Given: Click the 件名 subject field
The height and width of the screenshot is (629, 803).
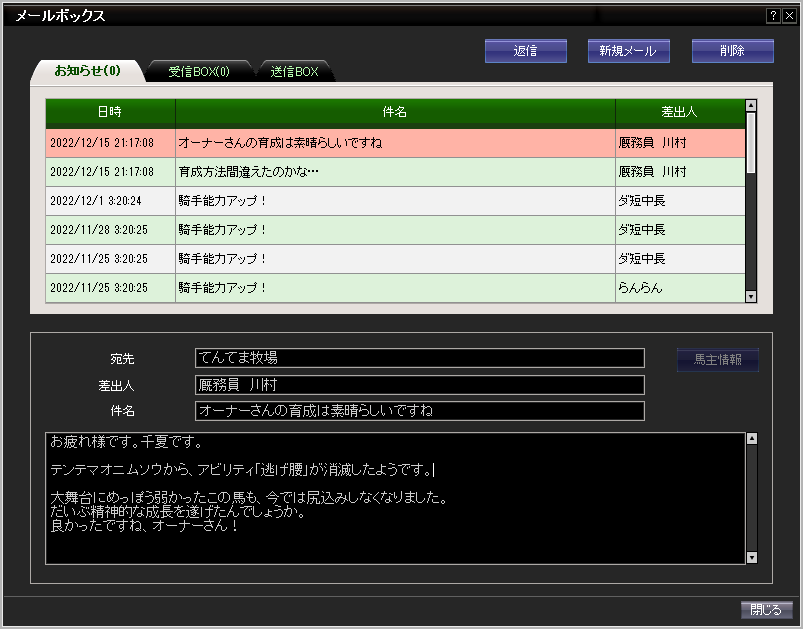Looking at the screenshot, I should click(419, 411).
